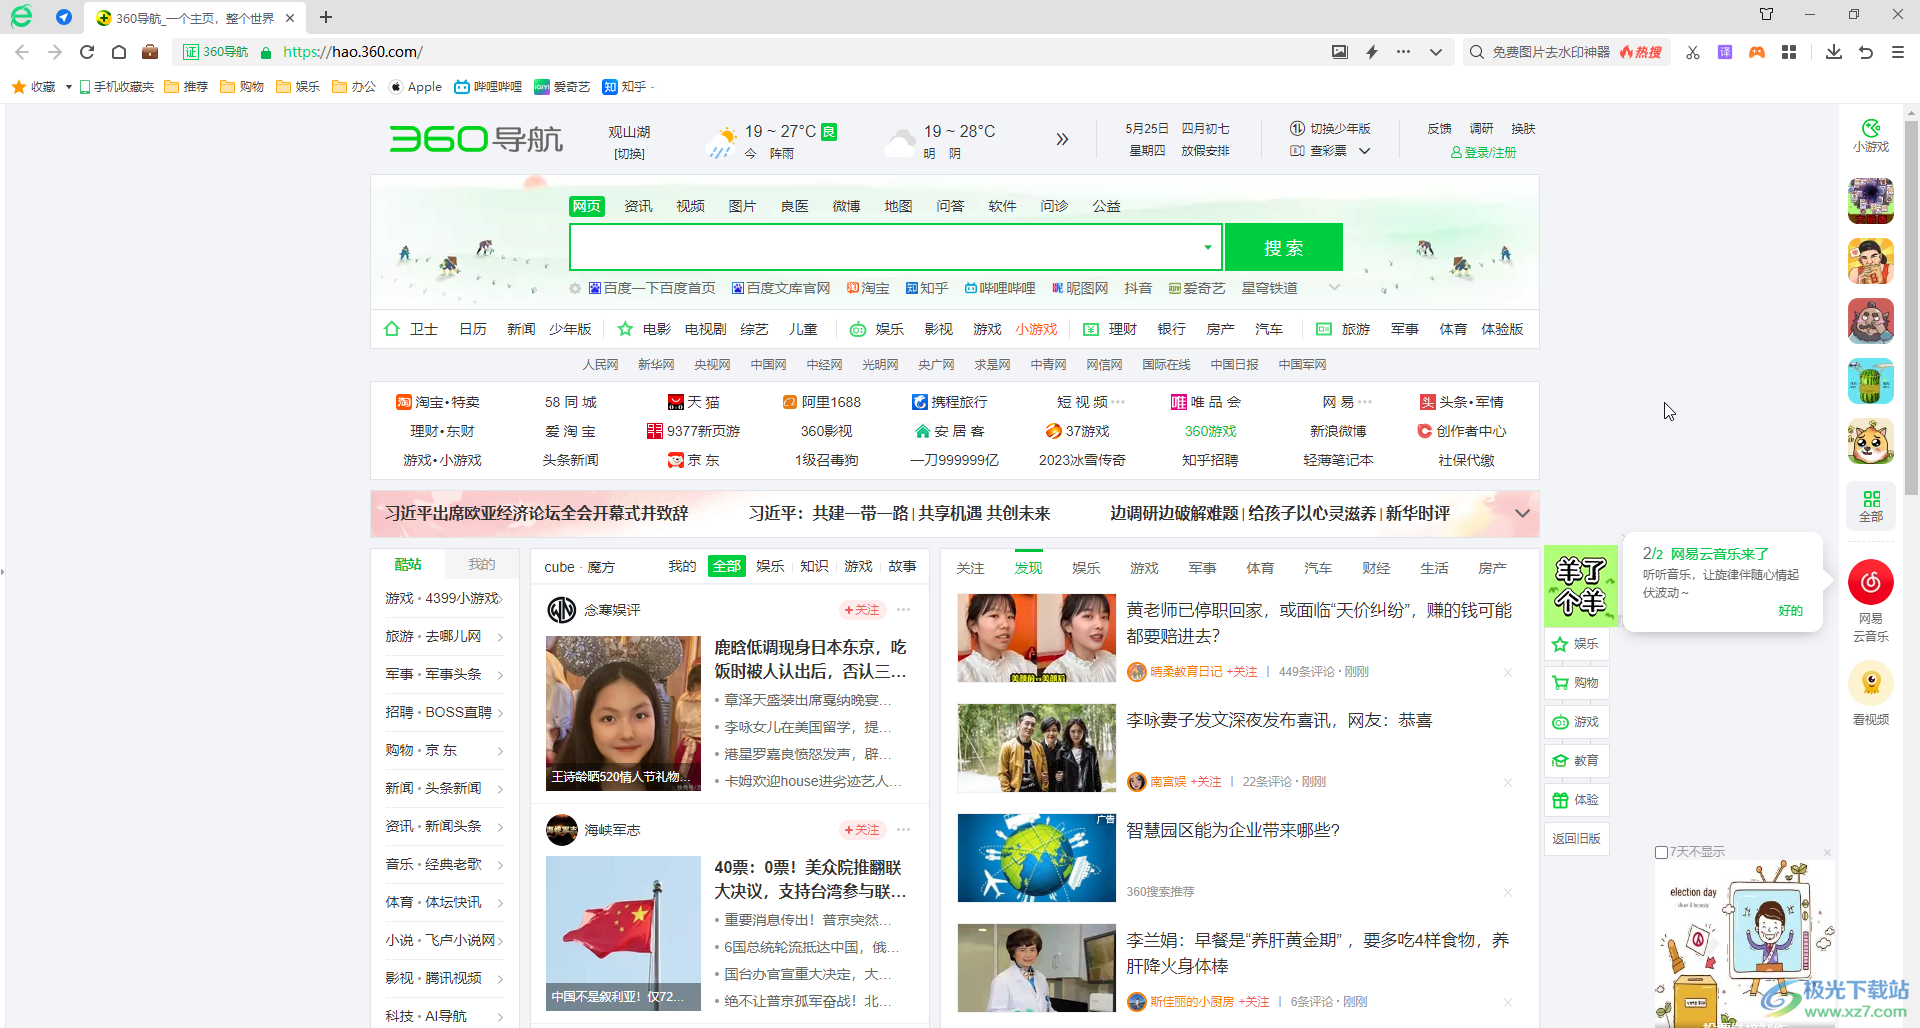Switch feed to the 军事 tab

point(1202,568)
